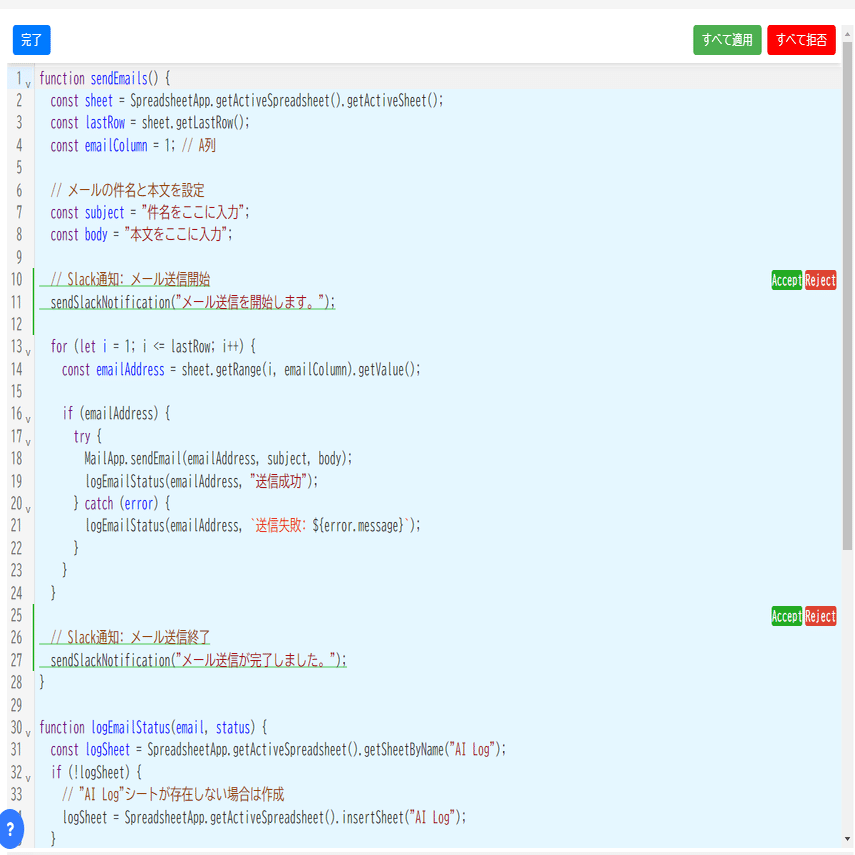The width and height of the screenshot is (855, 855).
Task: Click the scrollbar up arrow on the right edge
Action: click(847, 34)
